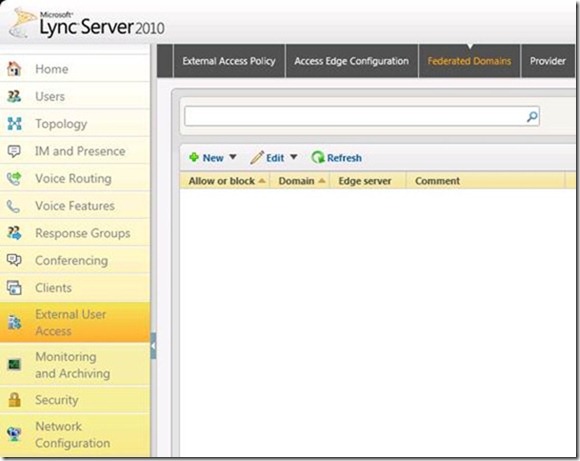Click the Conferencing speech bubbles icon
Screen dimensions: 580x461
[14, 260]
